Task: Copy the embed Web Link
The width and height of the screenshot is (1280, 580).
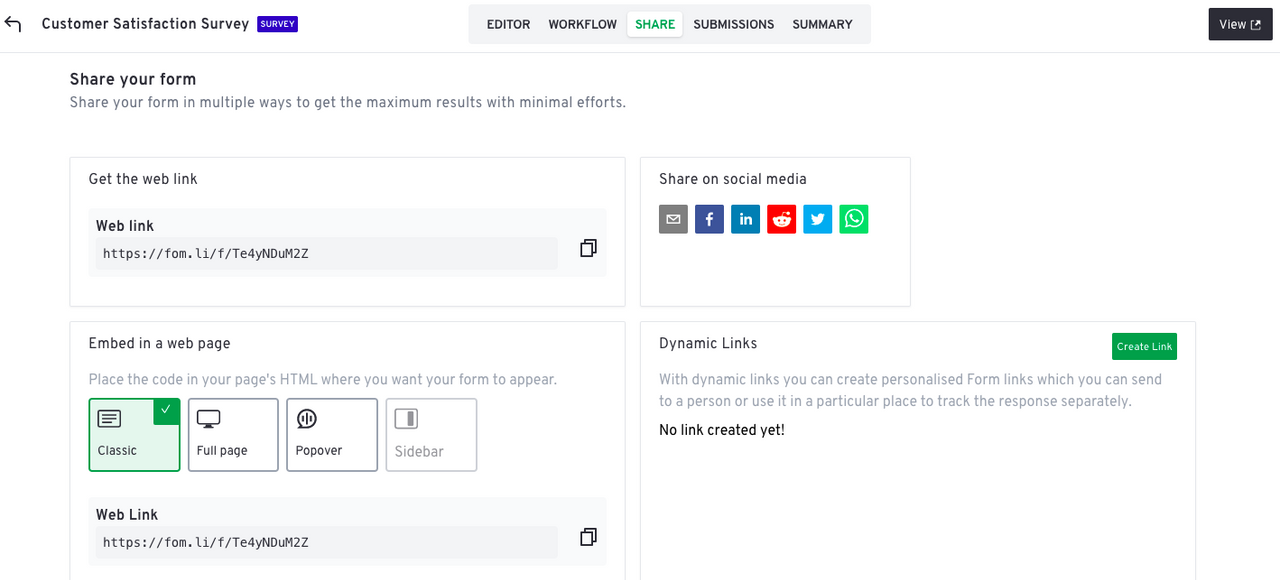Action: pyautogui.click(x=588, y=537)
